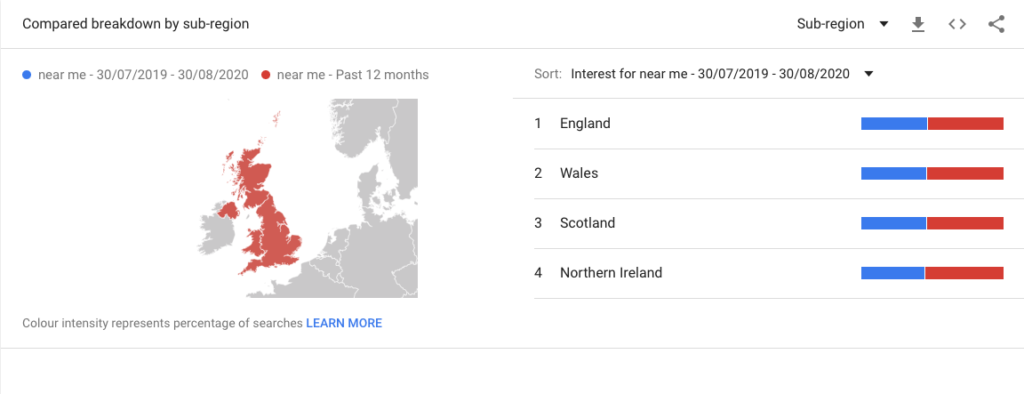Screen dimensions: 1024x394
Task: Click Wales' red interest bar
Action: (965, 173)
